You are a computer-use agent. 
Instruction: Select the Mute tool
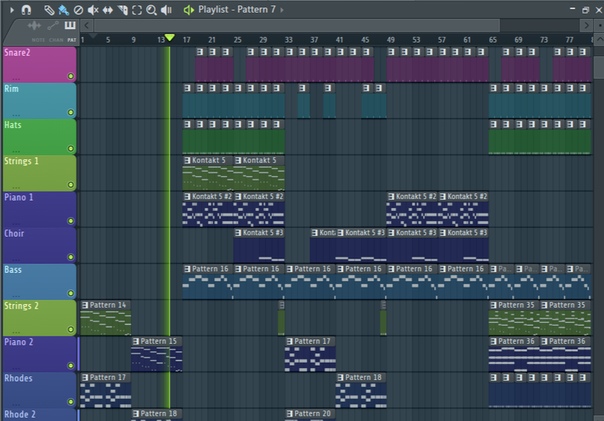tap(93, 10)
